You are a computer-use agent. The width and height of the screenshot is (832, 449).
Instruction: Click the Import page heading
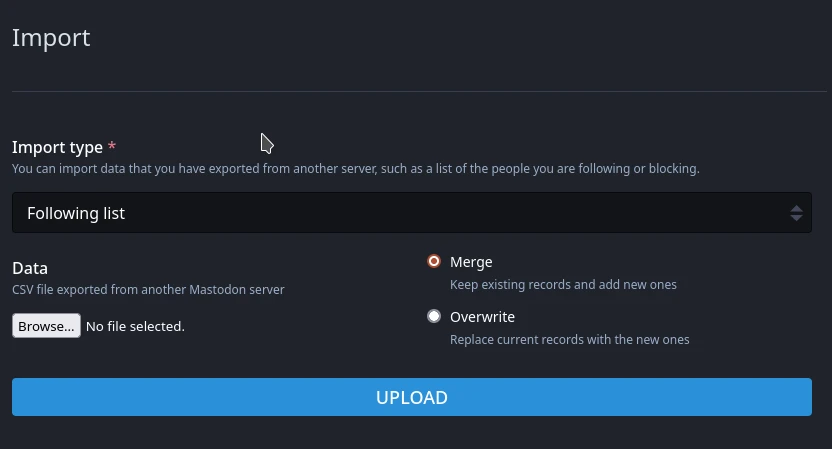click(51, 38)
